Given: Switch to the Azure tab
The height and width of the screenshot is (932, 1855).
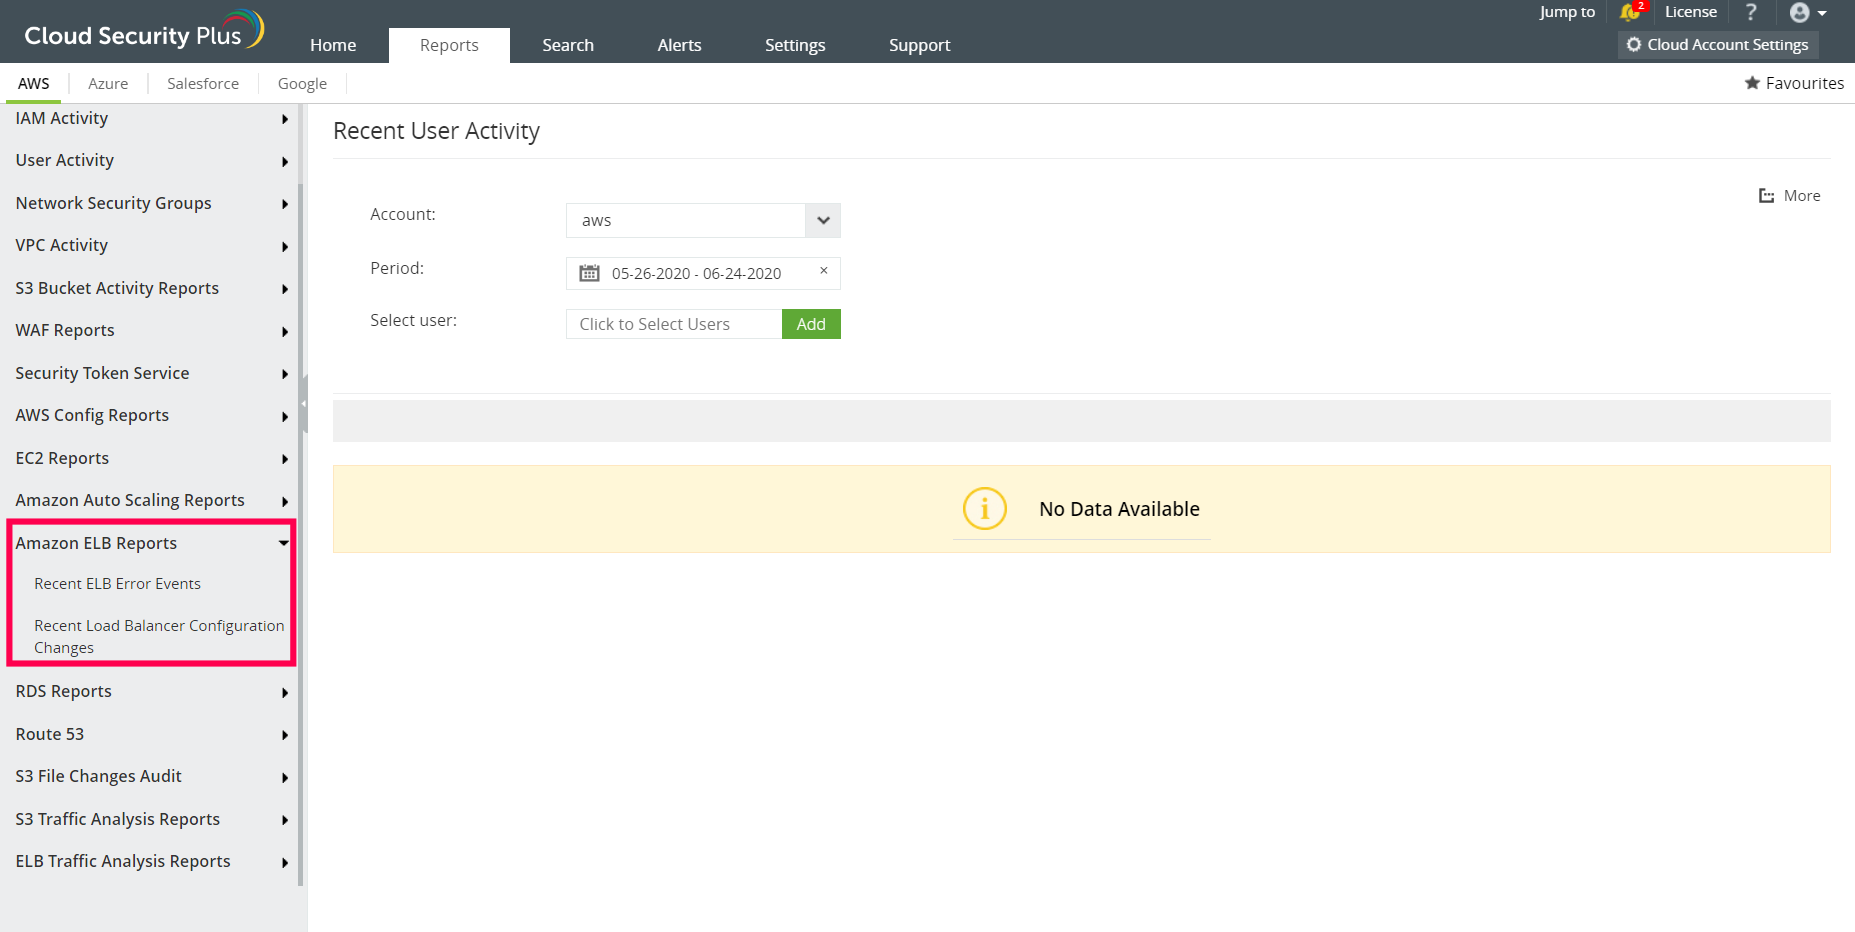Looking at the screenshot, I should (x=107, y=83).
